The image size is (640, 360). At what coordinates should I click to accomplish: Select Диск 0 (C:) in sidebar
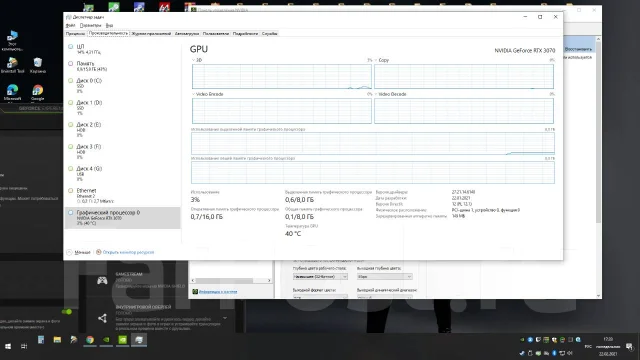coord(122,86)
